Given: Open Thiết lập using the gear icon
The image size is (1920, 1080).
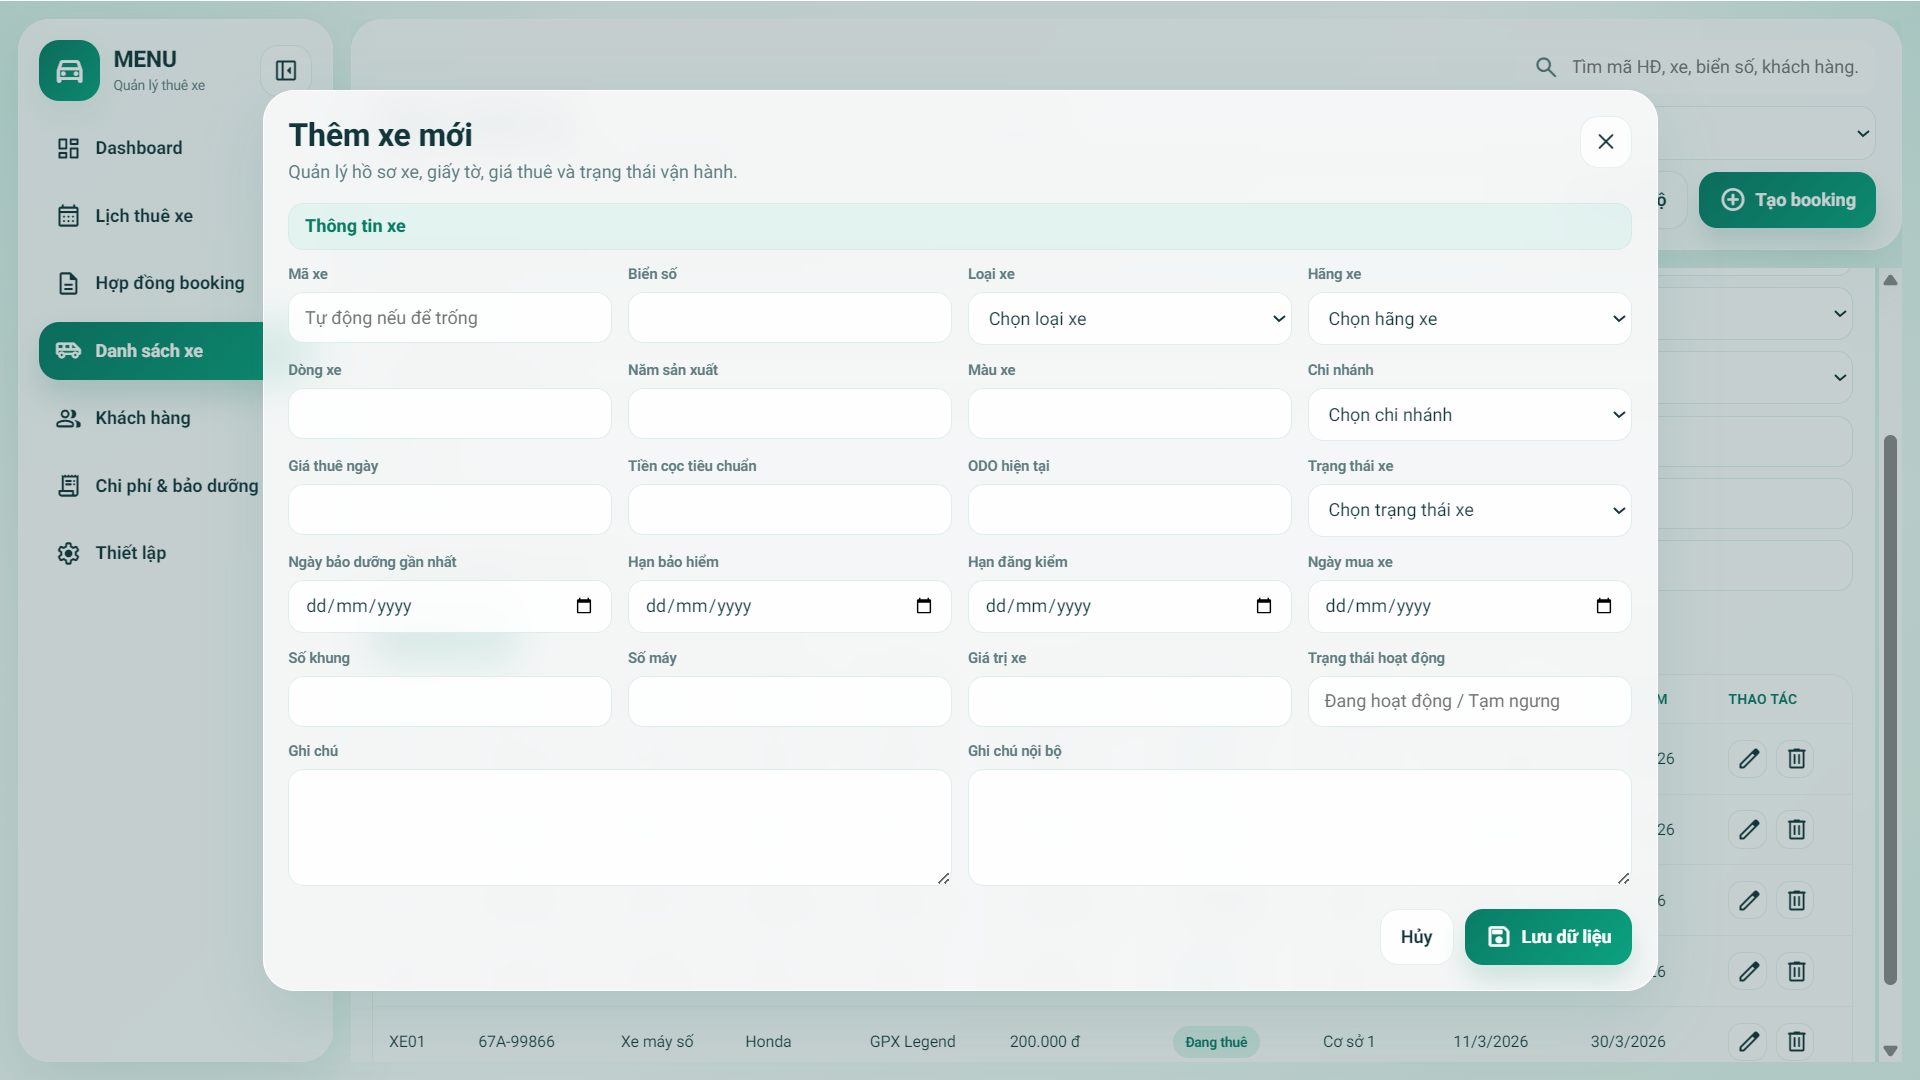Looking at the screenshot, I should 68,553.
